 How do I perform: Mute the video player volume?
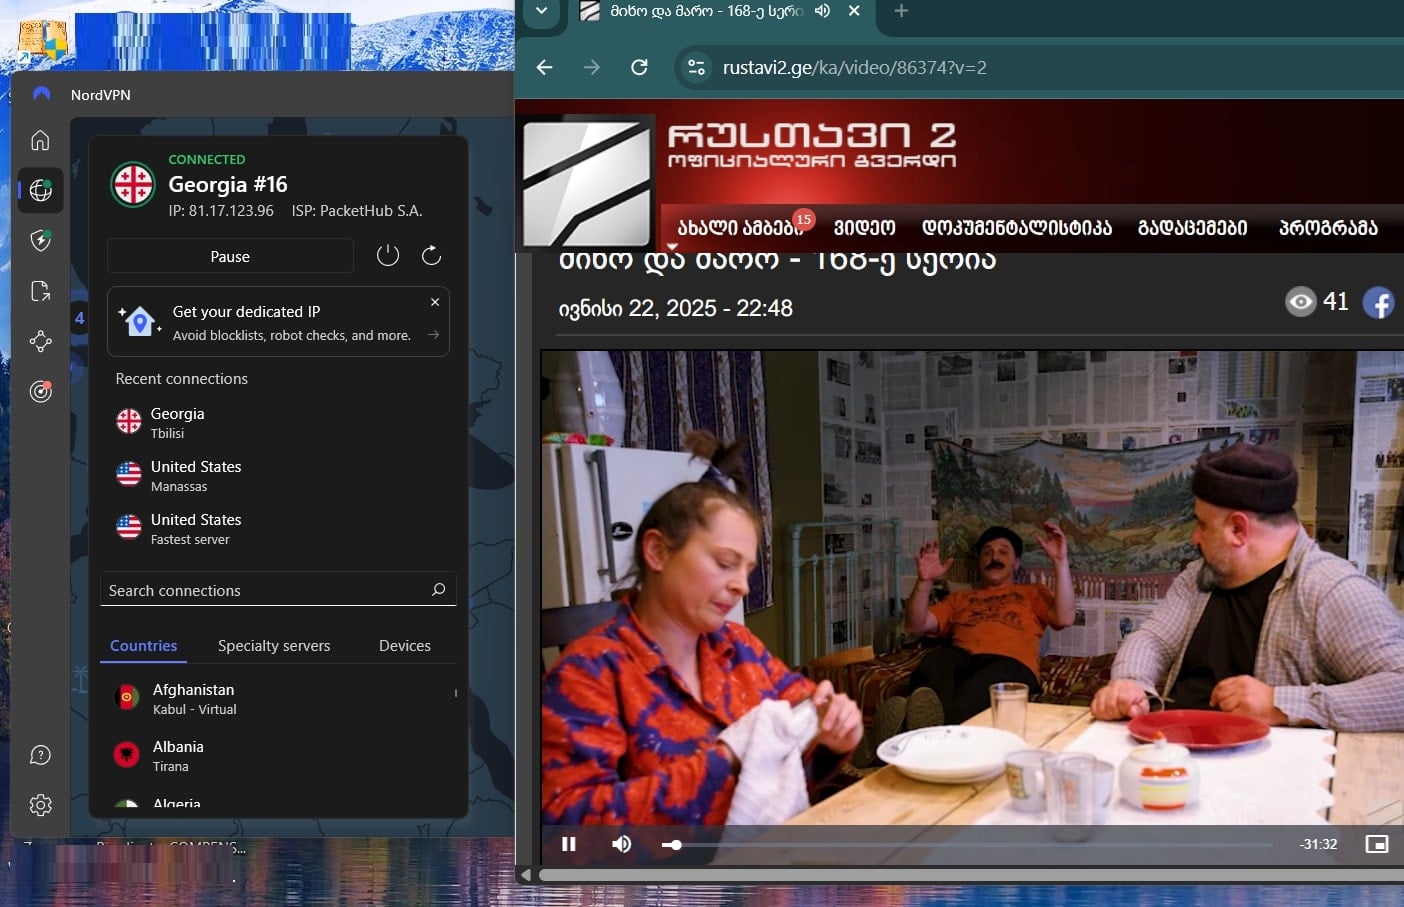tap(621, 844)
